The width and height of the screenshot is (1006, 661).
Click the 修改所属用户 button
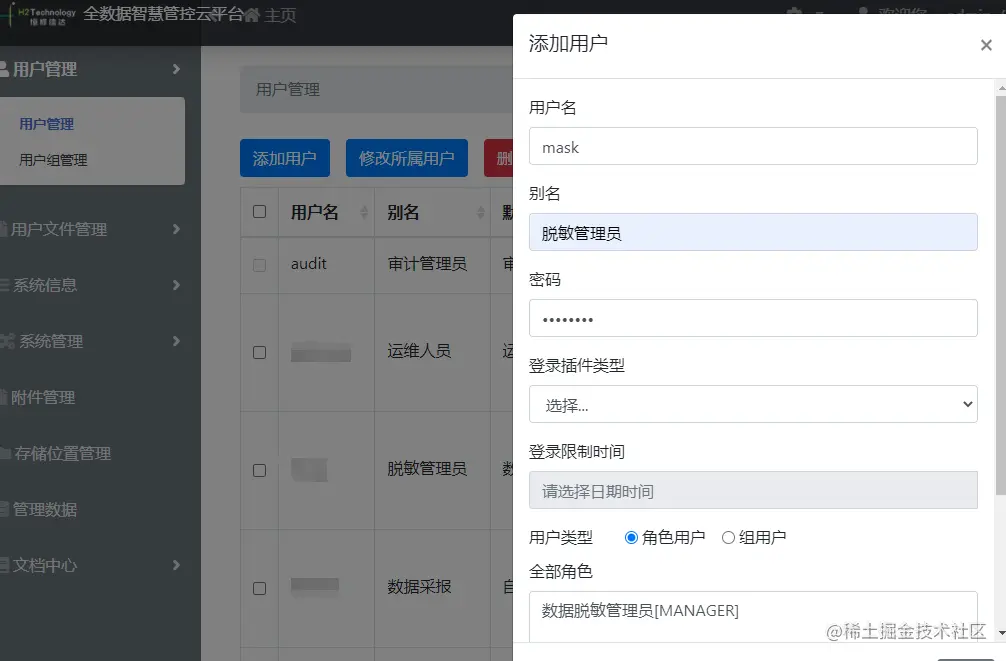406,158
